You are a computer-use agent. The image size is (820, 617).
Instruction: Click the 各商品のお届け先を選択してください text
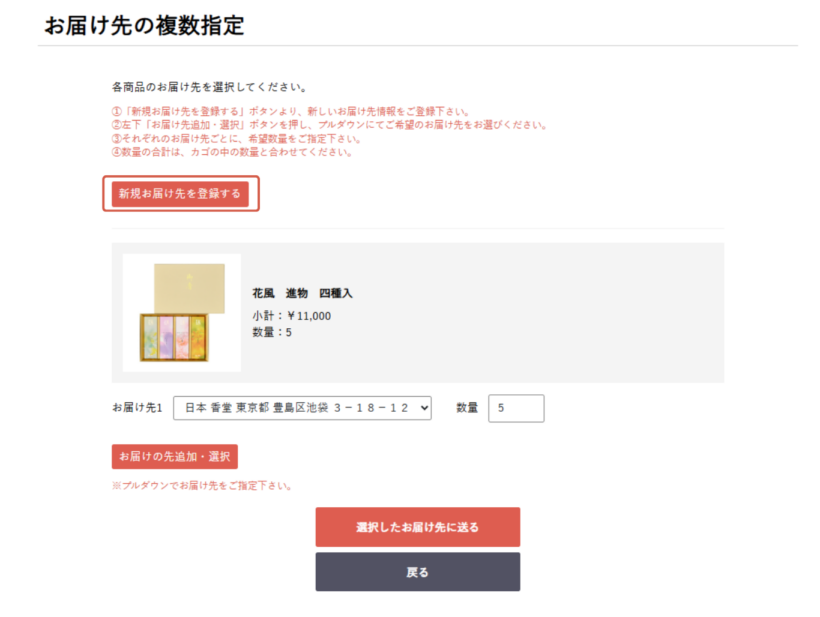pos(209,87)
